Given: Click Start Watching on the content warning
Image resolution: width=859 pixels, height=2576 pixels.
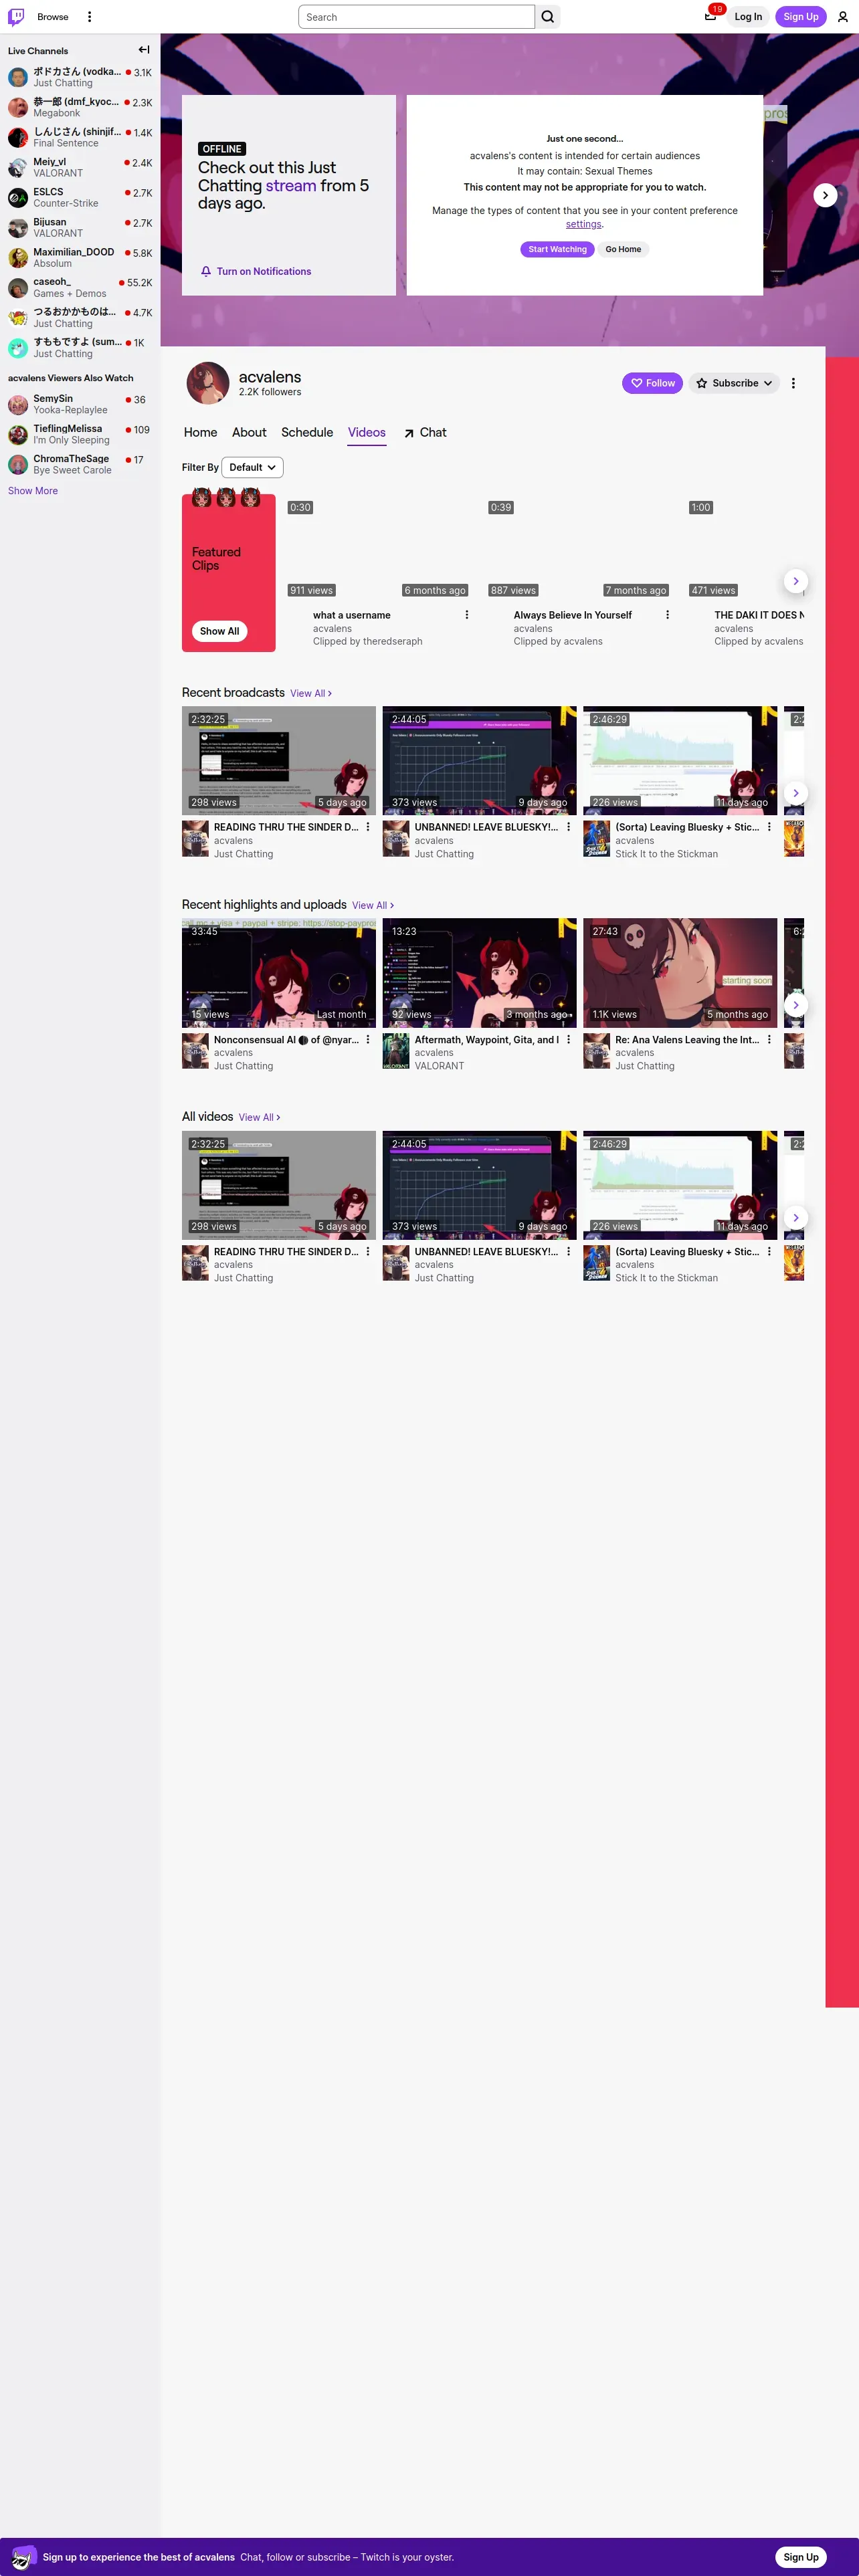Looking at the screenshot, I should [x=558, y=249].
